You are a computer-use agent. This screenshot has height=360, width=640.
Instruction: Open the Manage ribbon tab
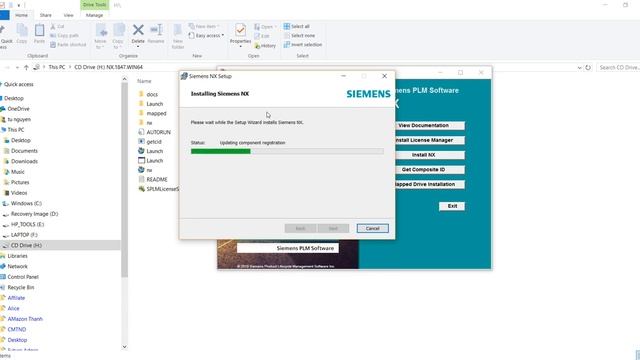[94, 15]
